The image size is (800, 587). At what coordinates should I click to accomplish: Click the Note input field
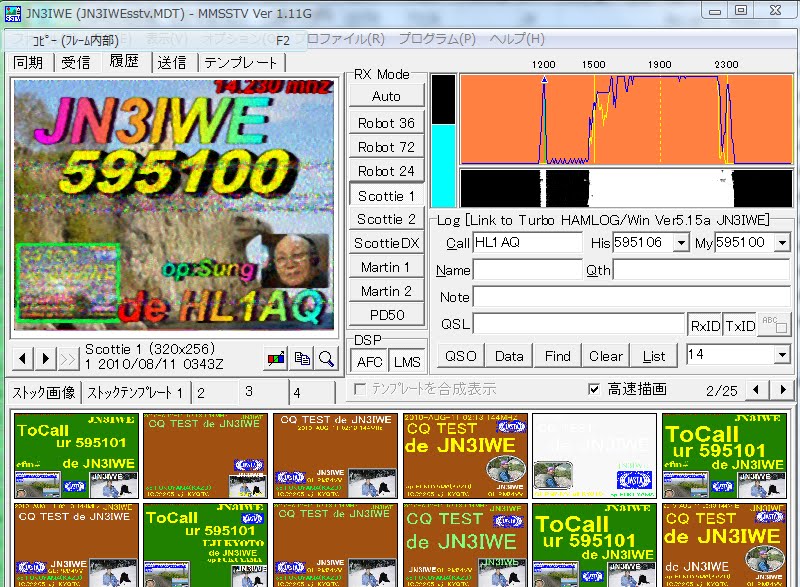click(x=632, y=297)
